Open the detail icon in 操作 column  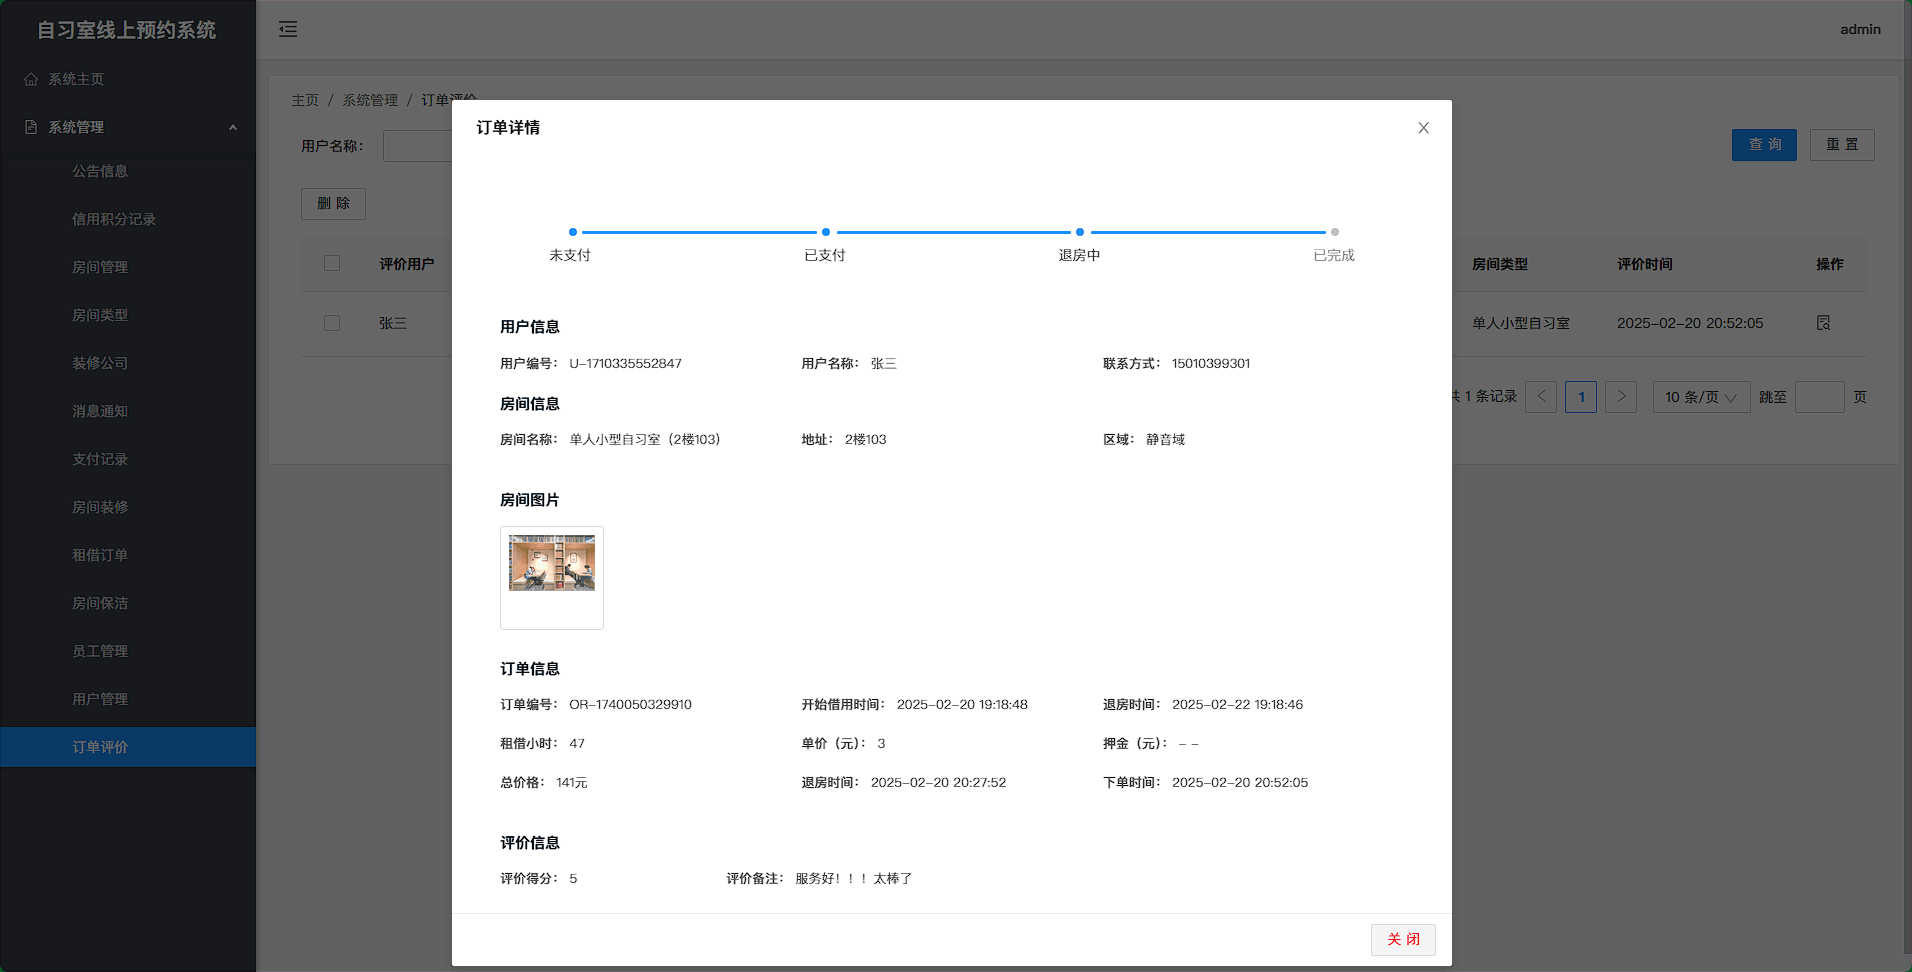[1823, 323]
